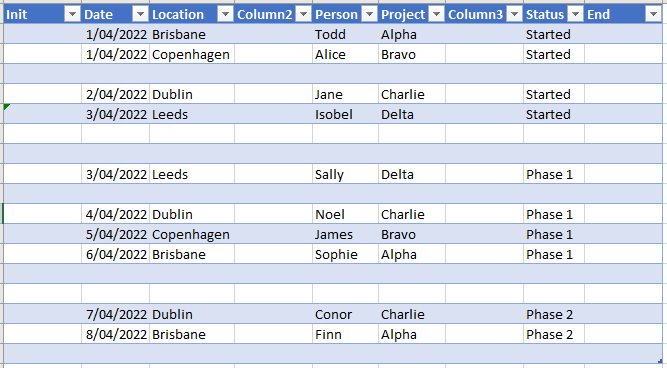Select the cell containing Isobel

coord(345,114)
